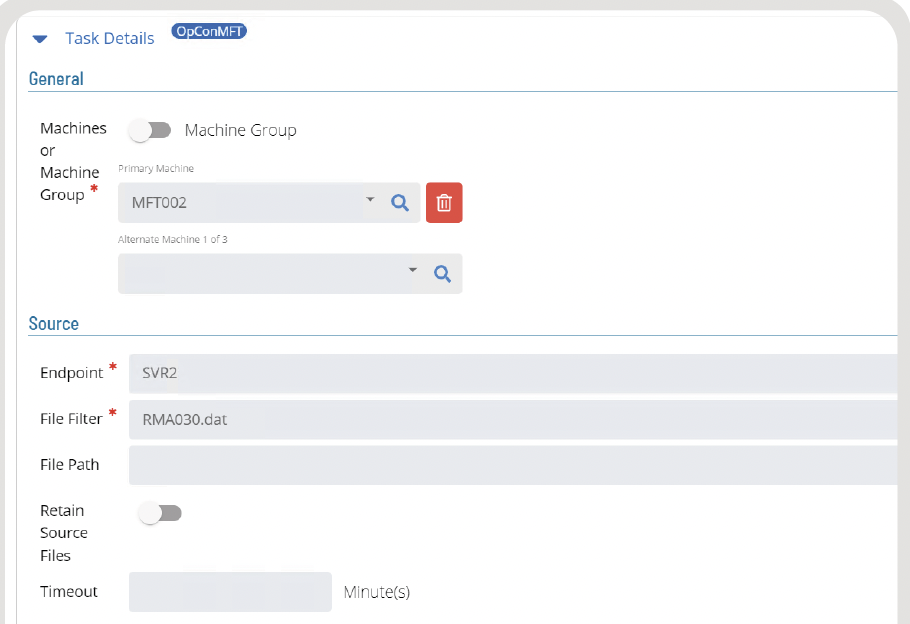The height and width of the screenshot is (624, 910).
Task: Select the Source section heading
Action: [53, 324]
